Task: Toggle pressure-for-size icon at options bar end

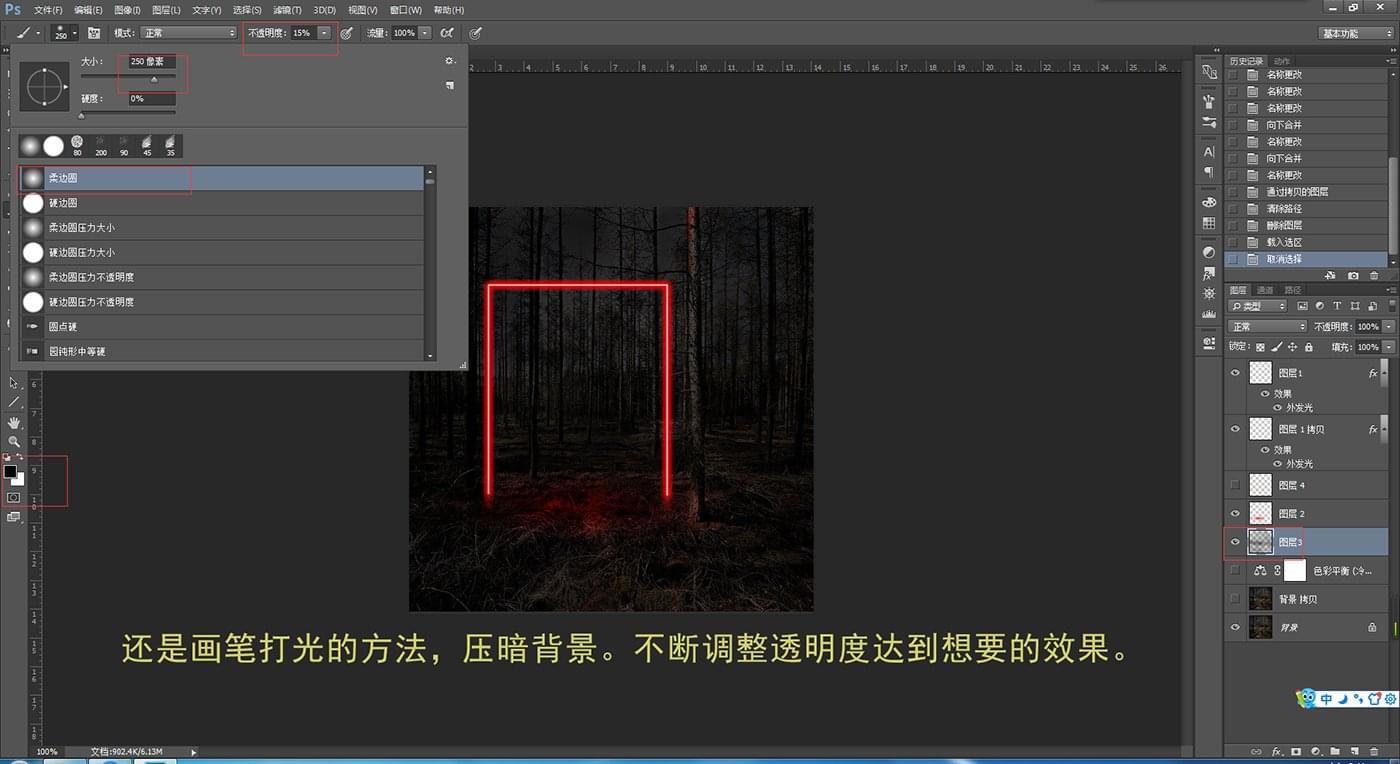Action: (476, 33)
